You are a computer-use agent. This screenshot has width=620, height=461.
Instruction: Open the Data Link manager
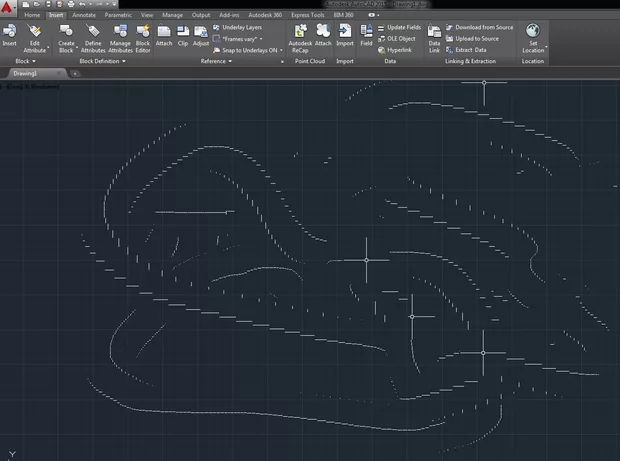pos(434,33)
